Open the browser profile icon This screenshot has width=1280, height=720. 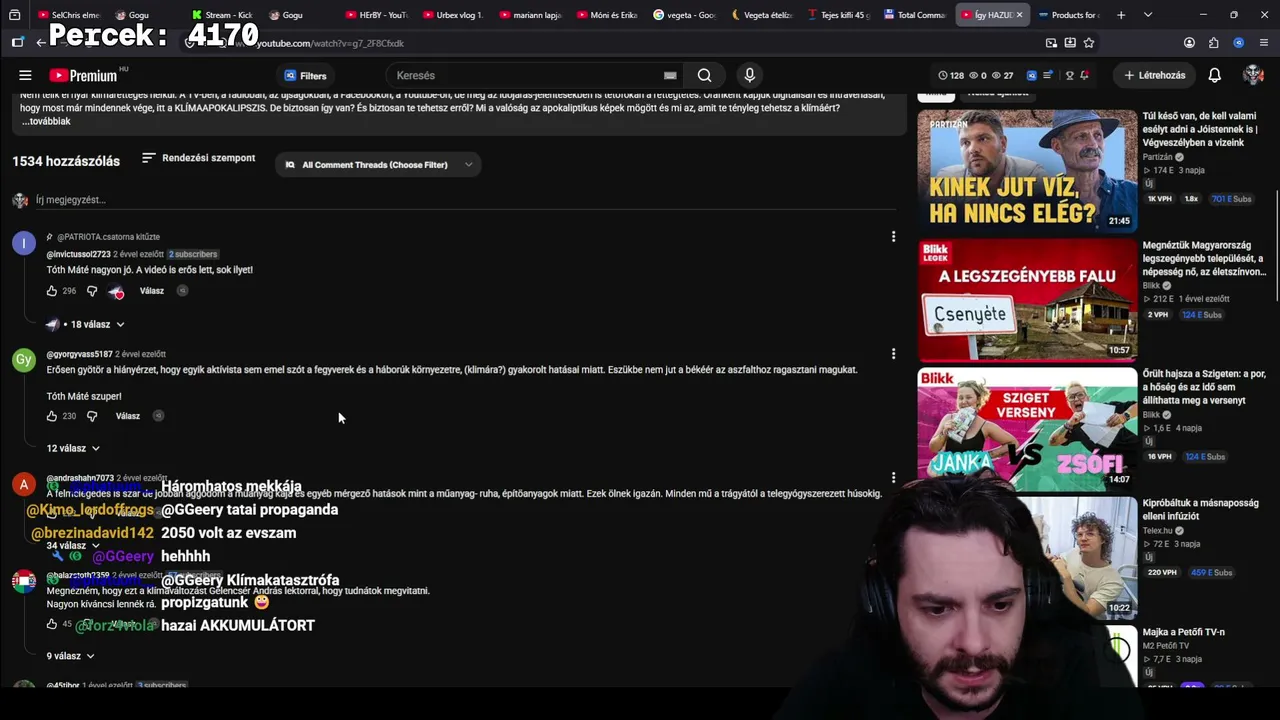click(1189, 43)
